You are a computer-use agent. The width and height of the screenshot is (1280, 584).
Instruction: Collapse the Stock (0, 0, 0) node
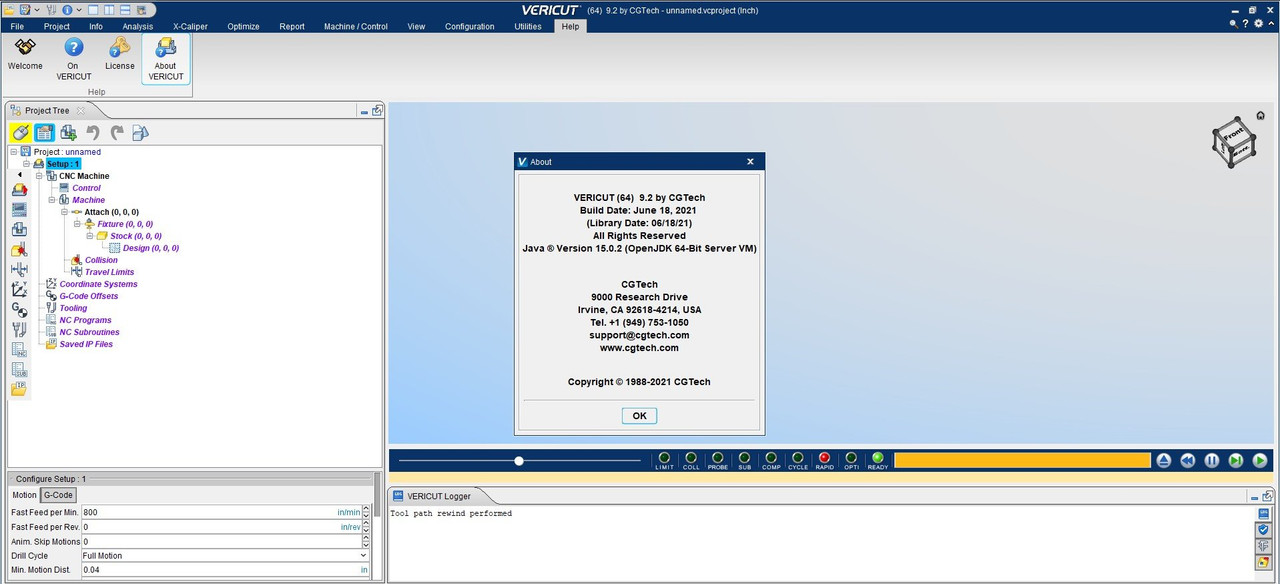tap(89, 236)
